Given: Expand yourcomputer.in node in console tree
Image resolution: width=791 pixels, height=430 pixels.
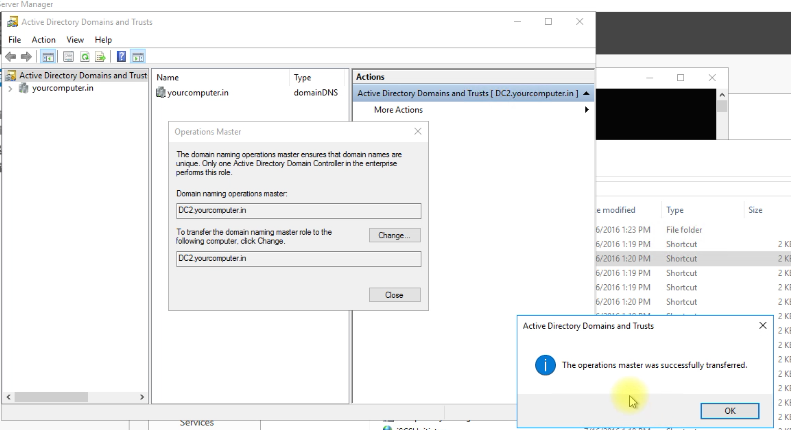Looking at the screenshot, I should 10,88.
